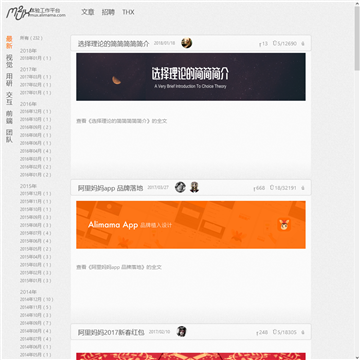The height and width of the screenshot is (360, 360).
Task: Filter archive by 2016年04月 (4)
Action: [35, 151]
